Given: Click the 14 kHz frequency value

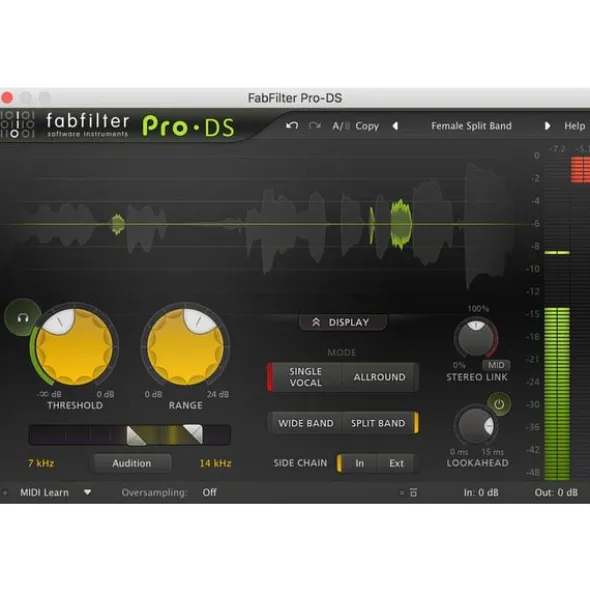Looking at the screenshot, I should click(x=215, y=463).
